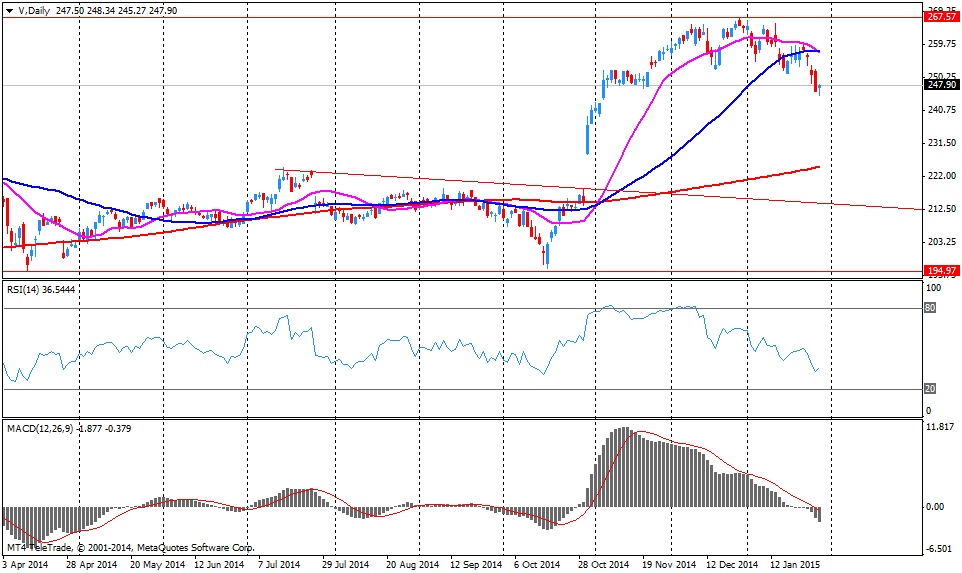Click the RSI level 20 marker
This screenshot has height=573, width=962.
click(x=930, y=389)
